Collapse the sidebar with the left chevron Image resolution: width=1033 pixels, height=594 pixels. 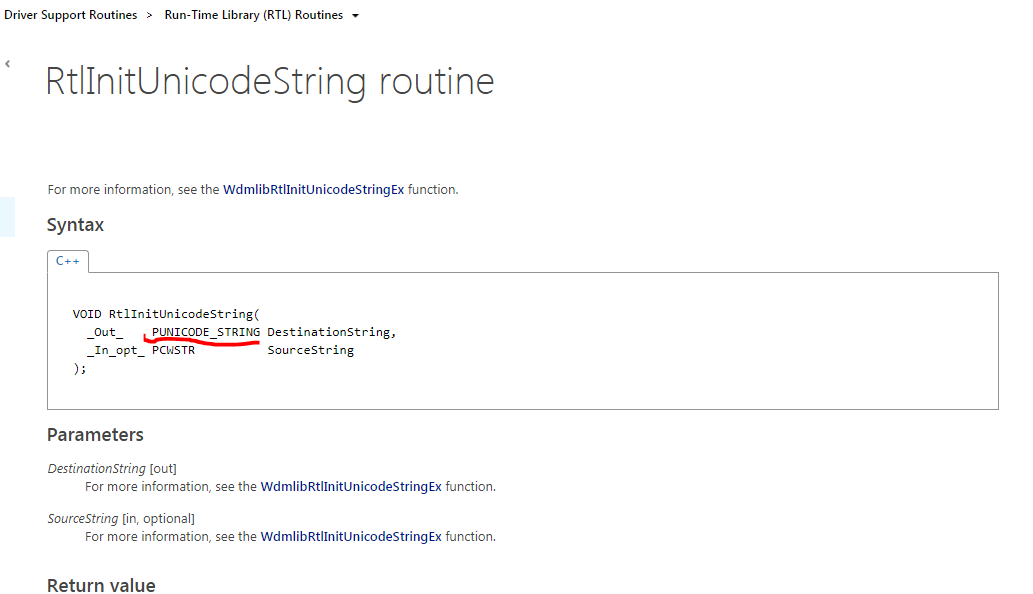pyautogui.click(x=8, y=64)
